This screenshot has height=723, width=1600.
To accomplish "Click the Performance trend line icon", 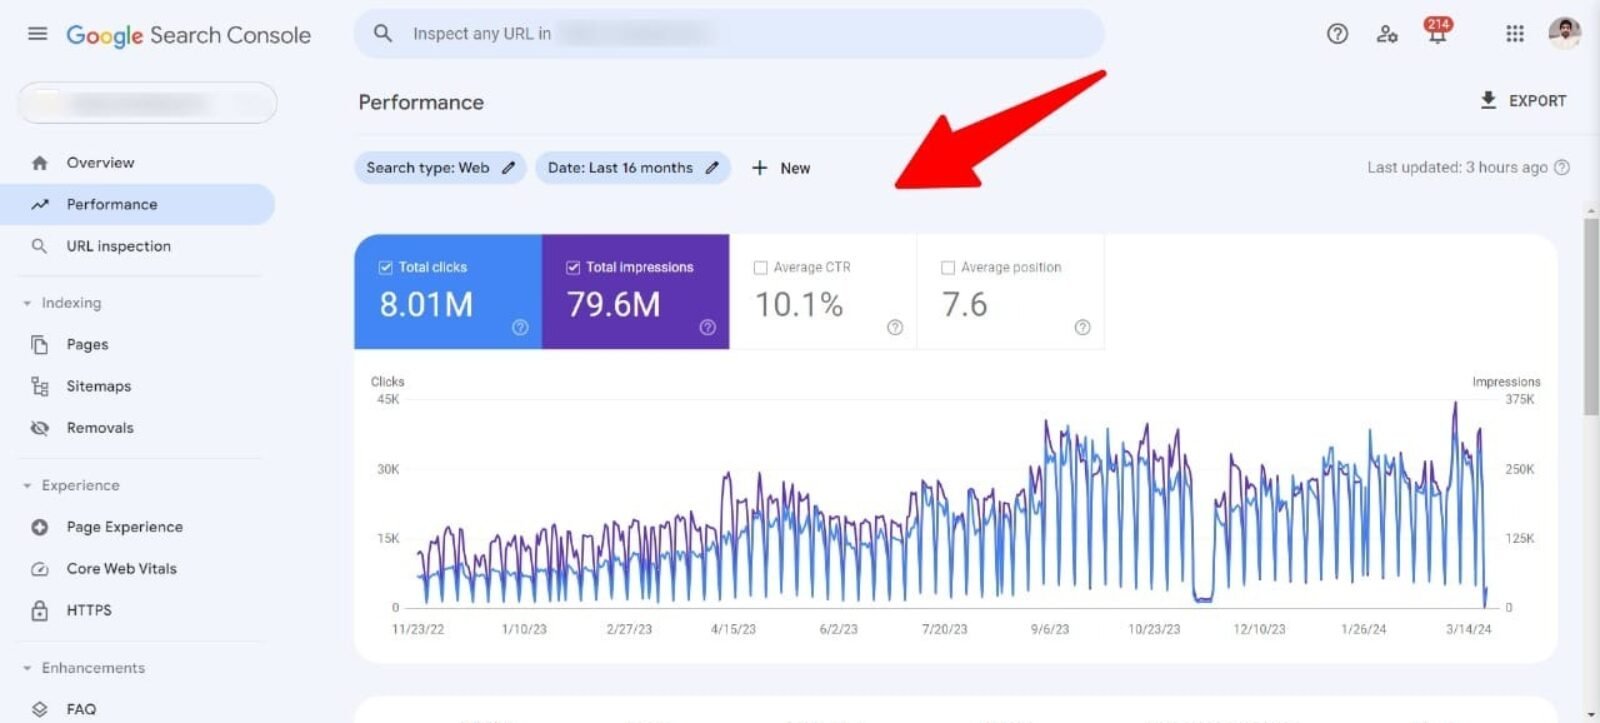I will (40, 205).
